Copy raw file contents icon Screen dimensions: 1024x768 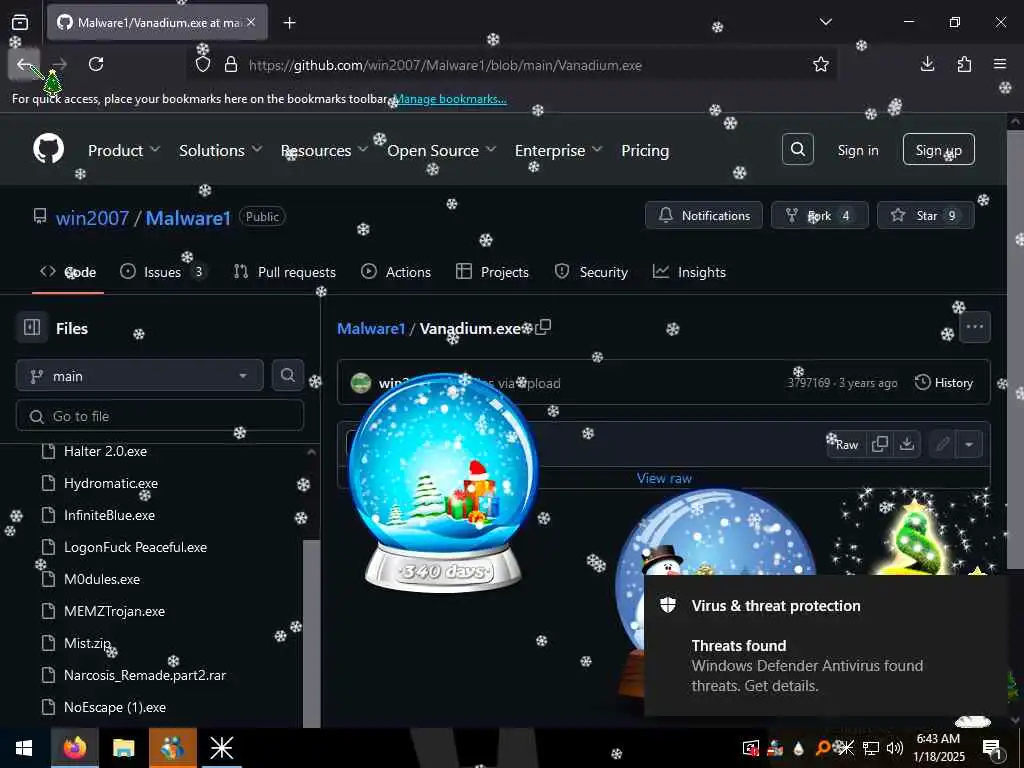click(880, 444)
